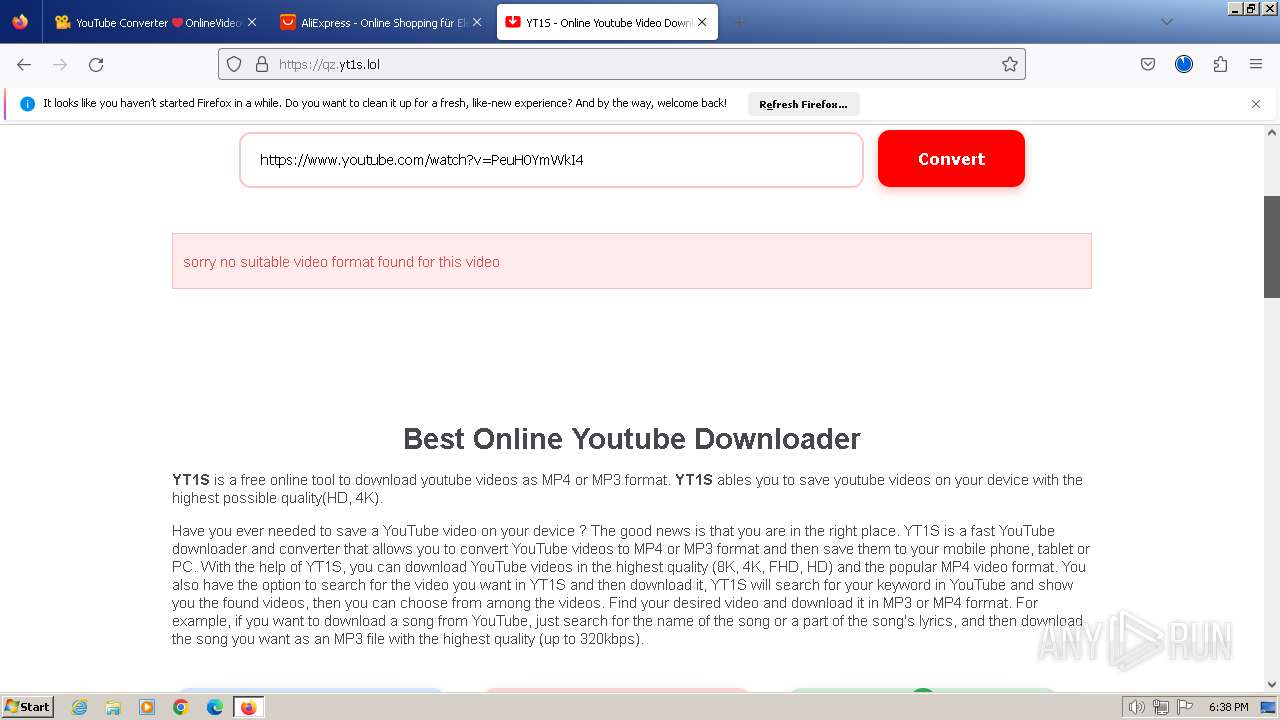Open the Action Center flag icon
Screen dimensions: 1280x720
1184,707
